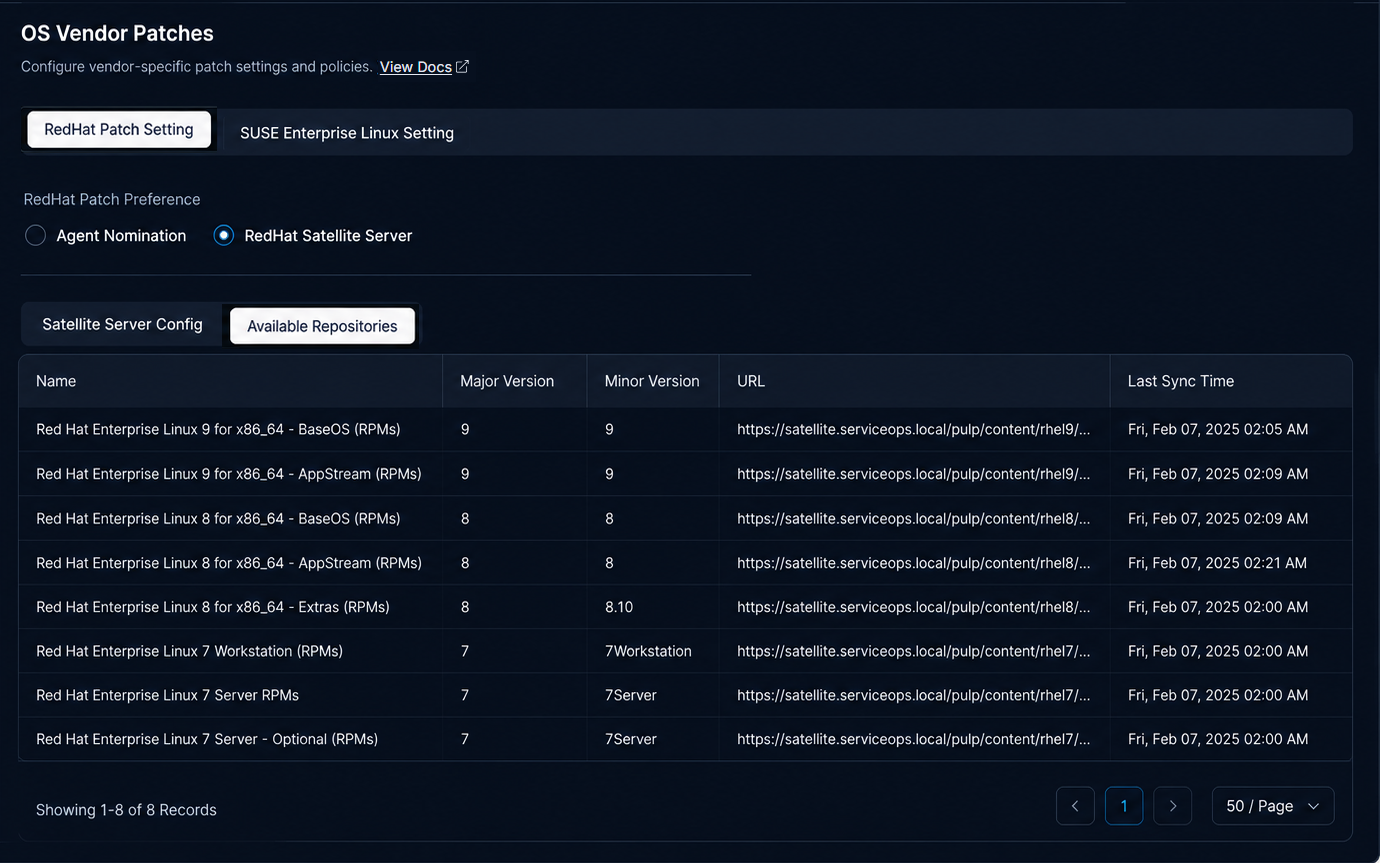Image resolution: width=1380 pixels, height=863 pixels.
Task: Select the Agent Nomination radio option
Action: coord(36,236)
